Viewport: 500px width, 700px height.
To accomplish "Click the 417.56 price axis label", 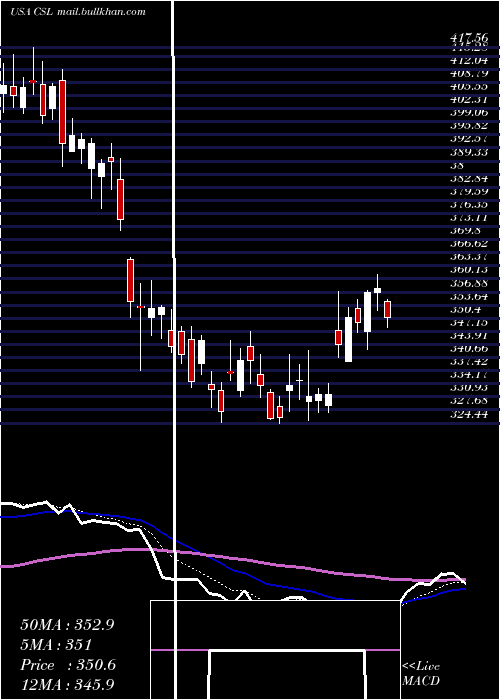I will [x=468, y=40].
